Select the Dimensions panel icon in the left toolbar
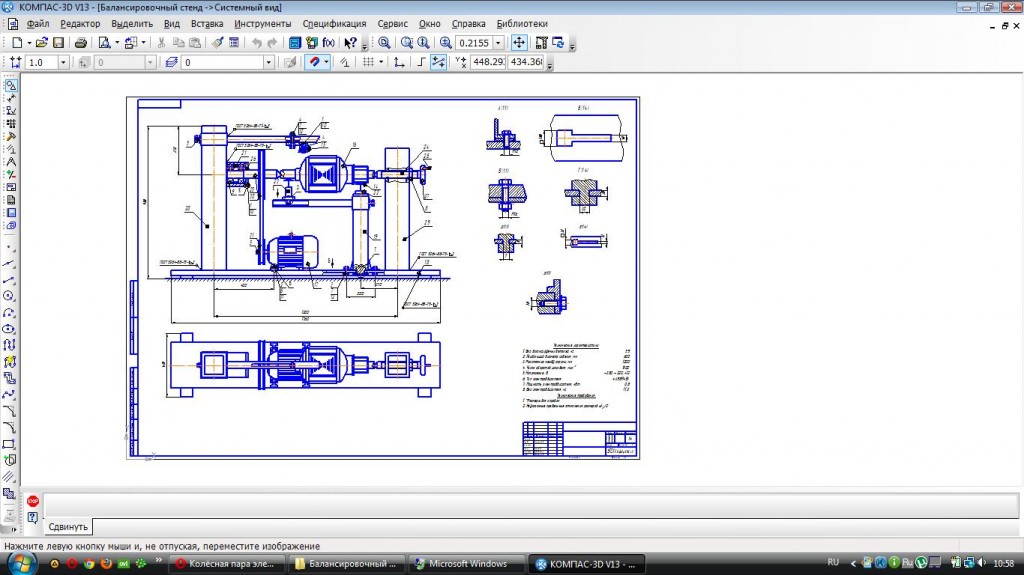 click(x=10, y=99)
